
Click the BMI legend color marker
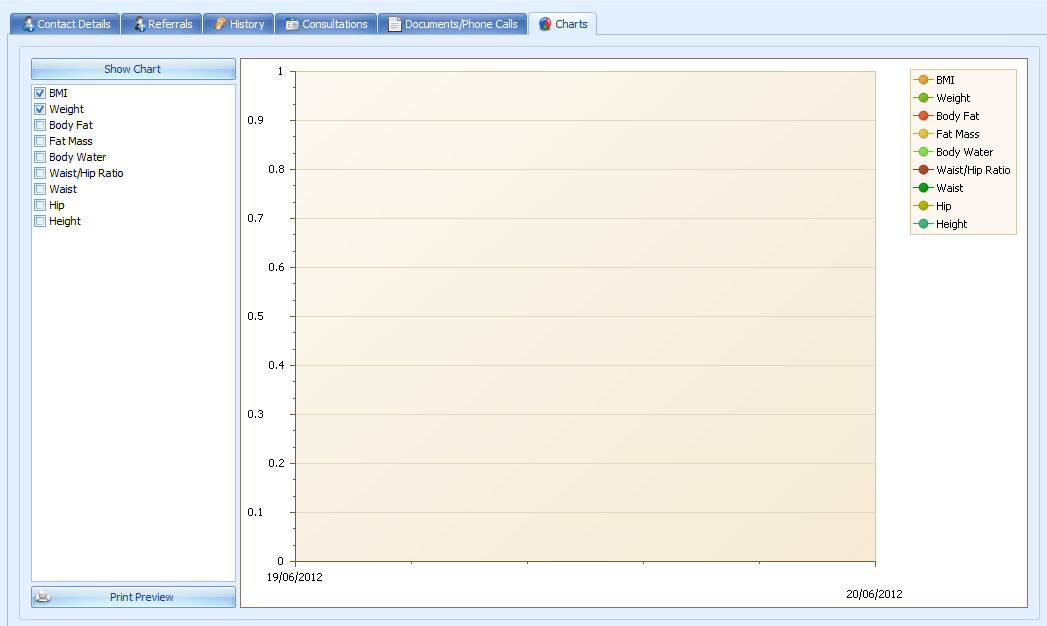click(923, 80)
